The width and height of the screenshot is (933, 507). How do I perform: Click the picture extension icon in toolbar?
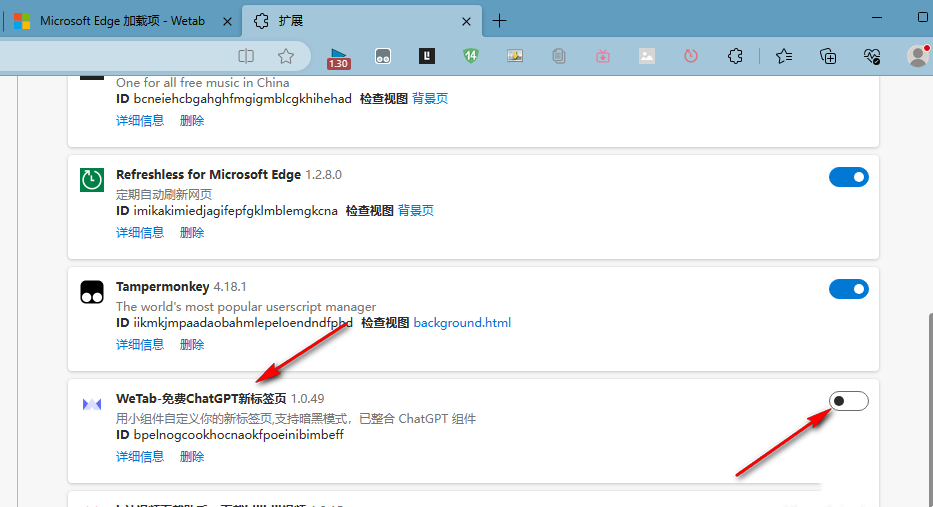click(x=515, y=56)
